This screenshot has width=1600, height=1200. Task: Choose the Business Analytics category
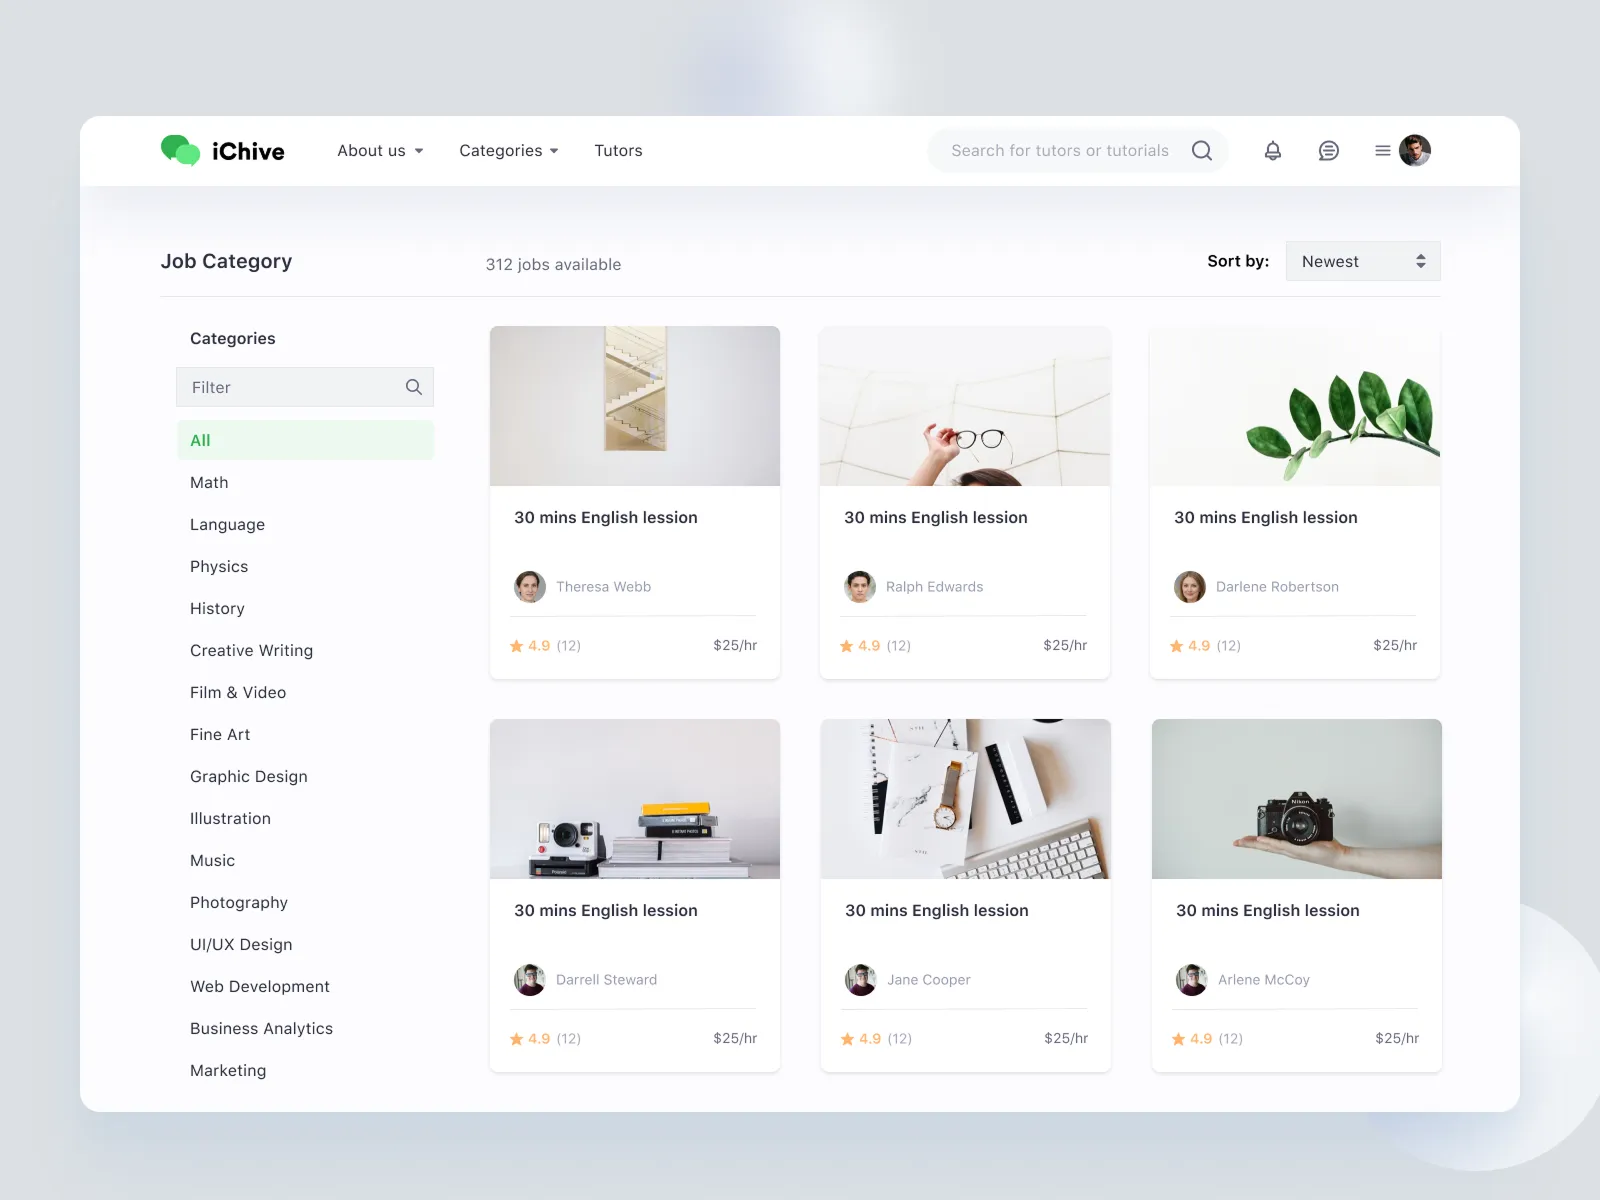261,1029
